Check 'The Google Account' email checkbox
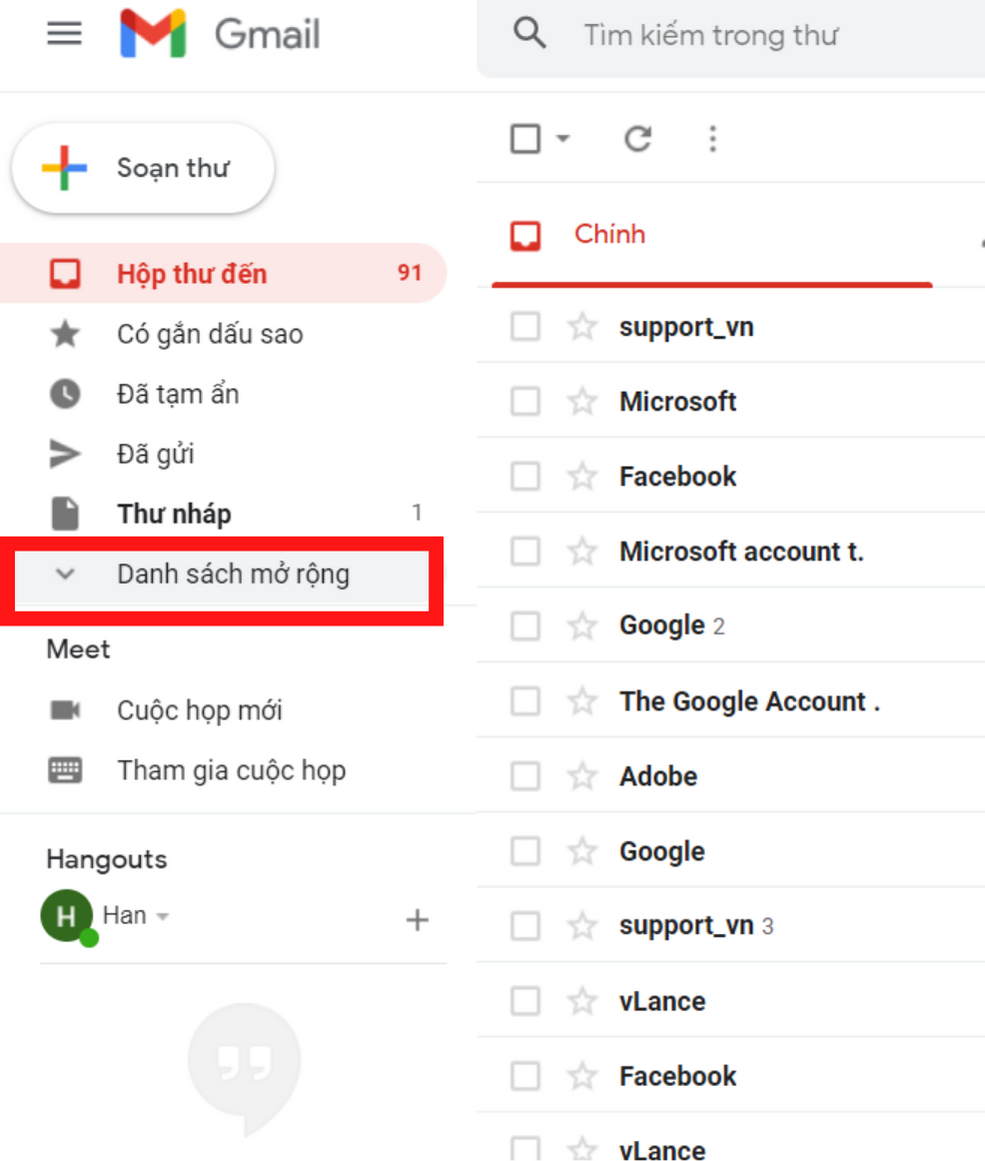Image resolution: width=985 pixels, height=1161 pixels. click(526, 701)
